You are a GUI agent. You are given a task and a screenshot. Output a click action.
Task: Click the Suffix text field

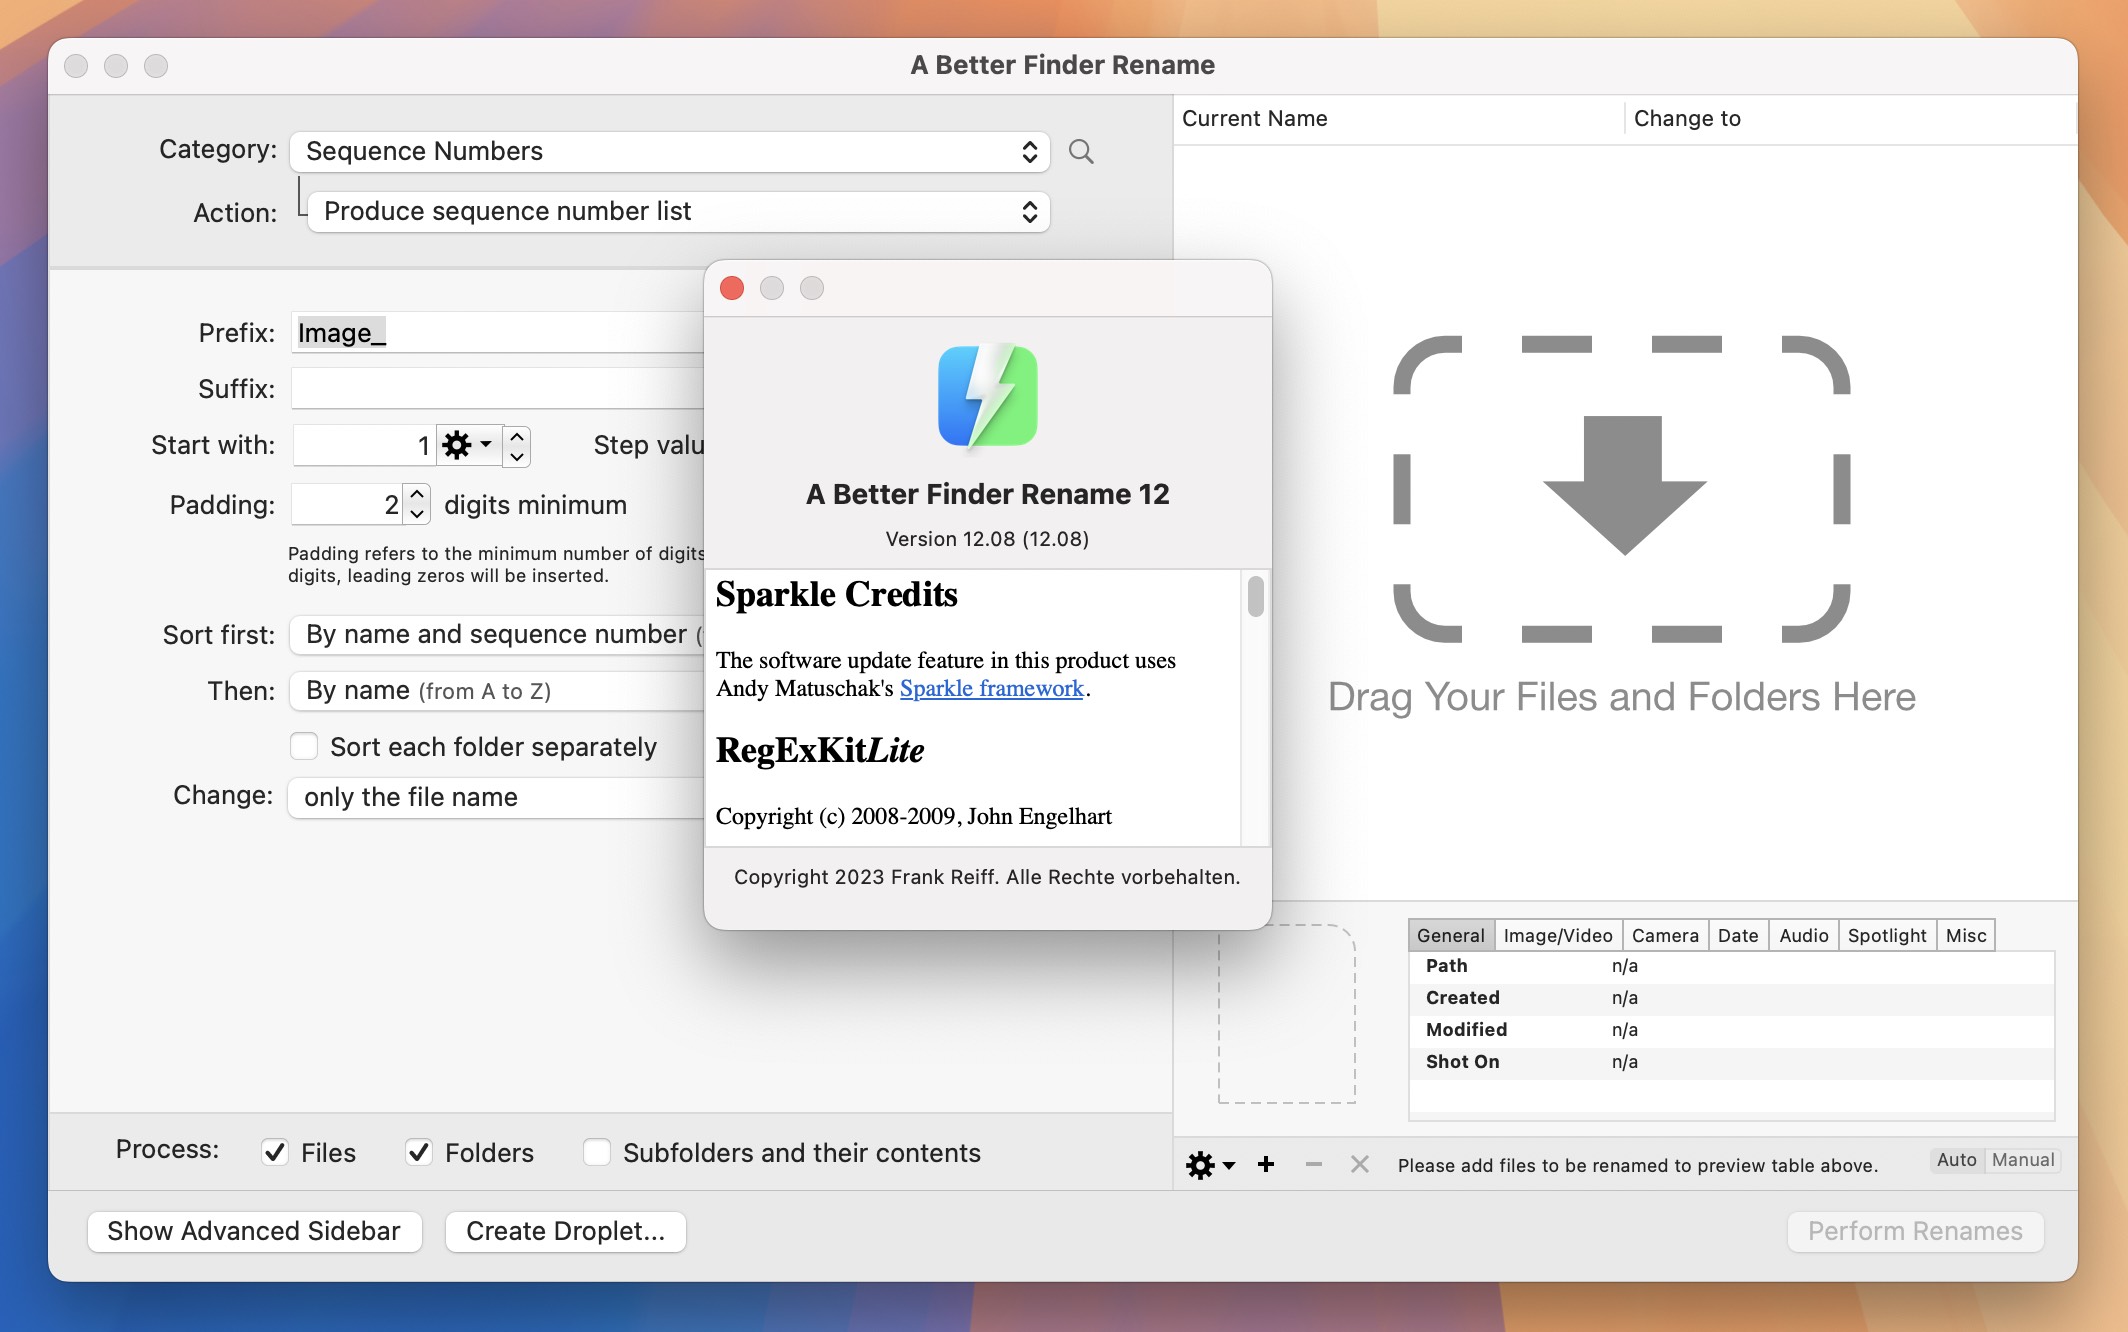(x=497, y=389)
